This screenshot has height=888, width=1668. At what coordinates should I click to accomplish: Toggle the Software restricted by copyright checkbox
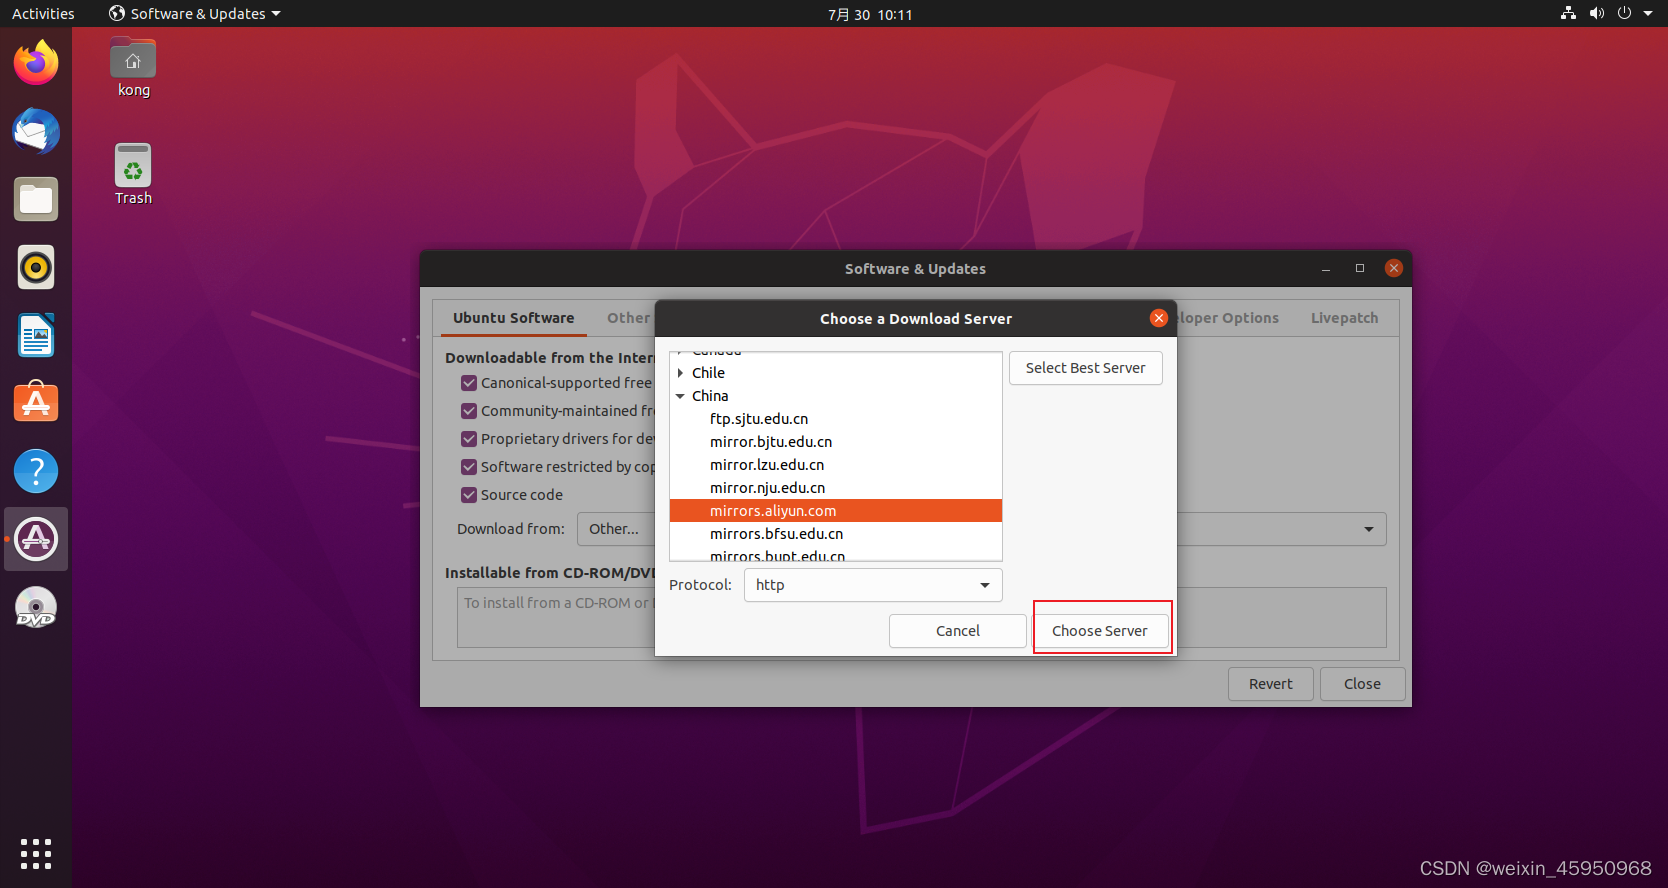point(469,467)
